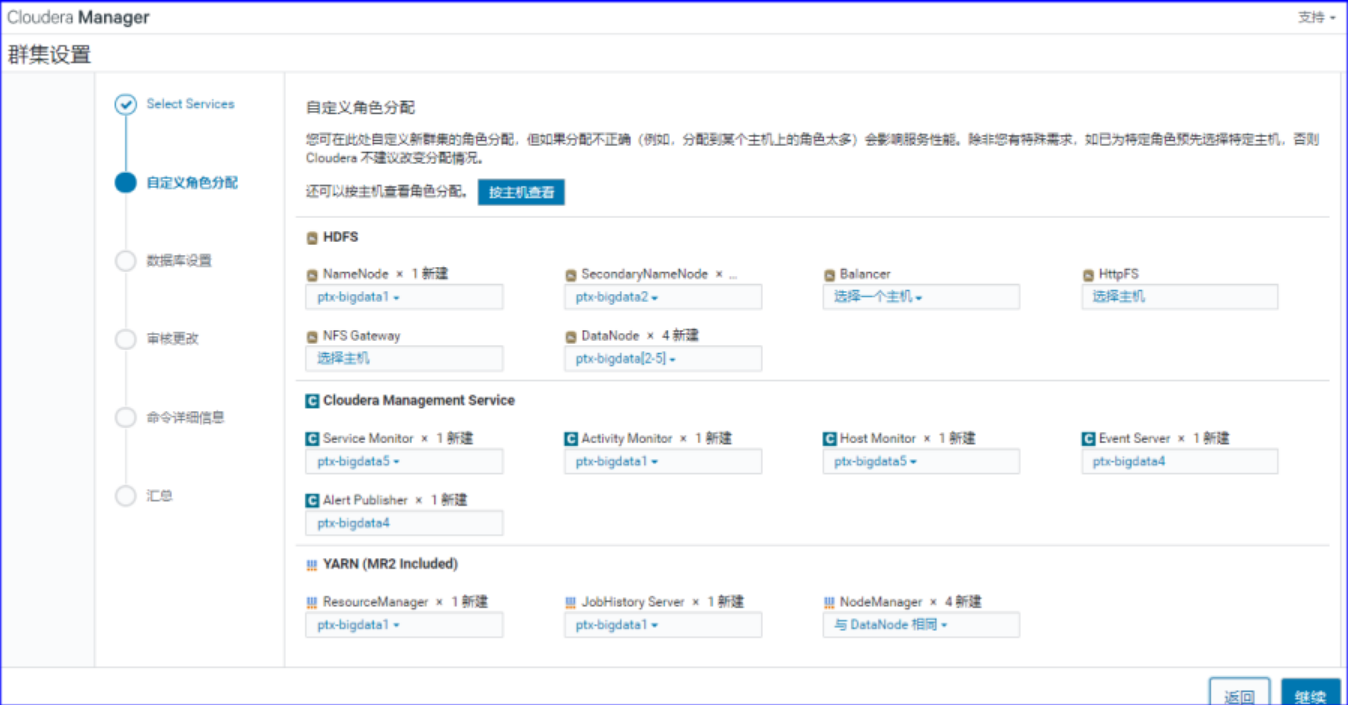Go to 命令详细信息 step
This screenshot has width=1348, height=705.
coord(185,417)
